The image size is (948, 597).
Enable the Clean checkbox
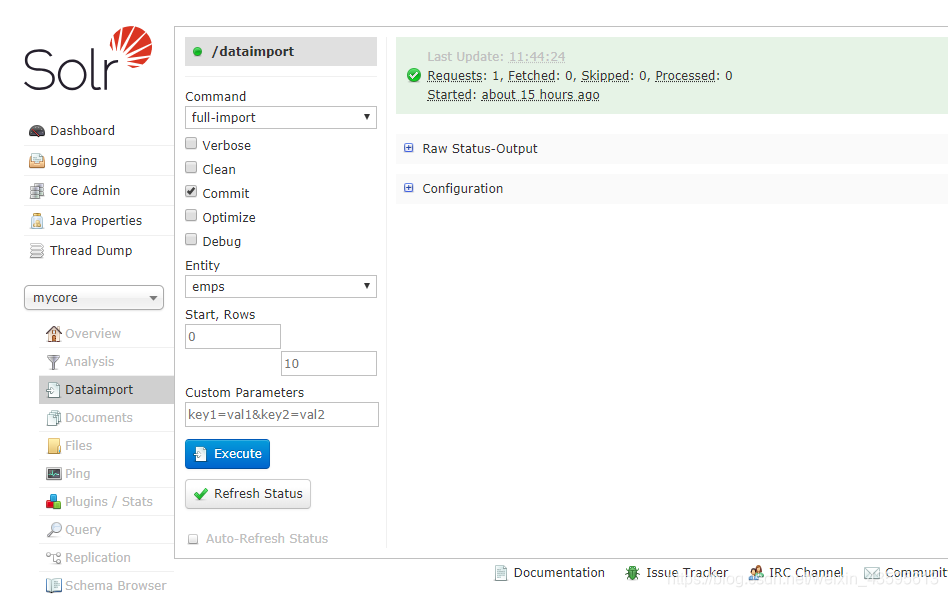pos(191,168)
